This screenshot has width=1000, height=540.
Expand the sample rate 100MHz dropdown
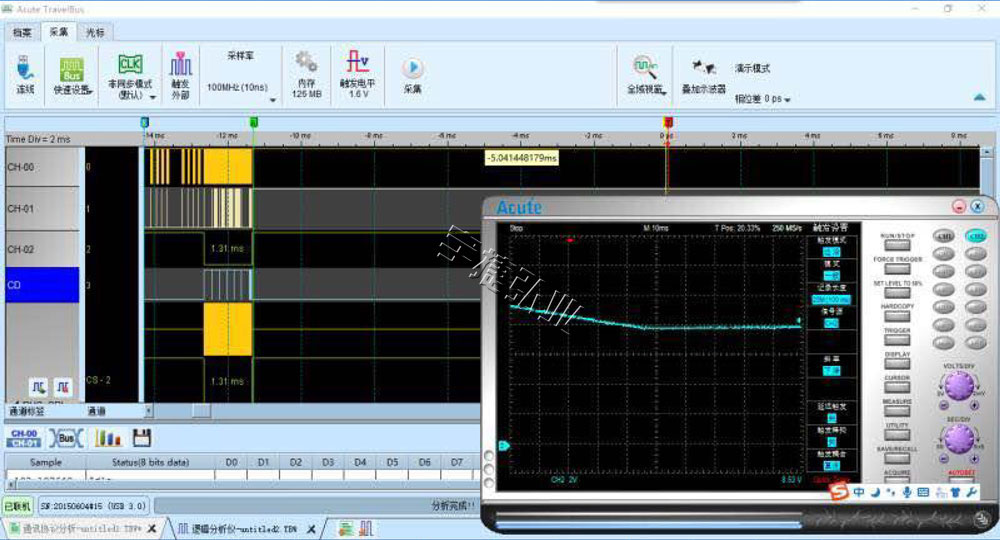(273, 100)
